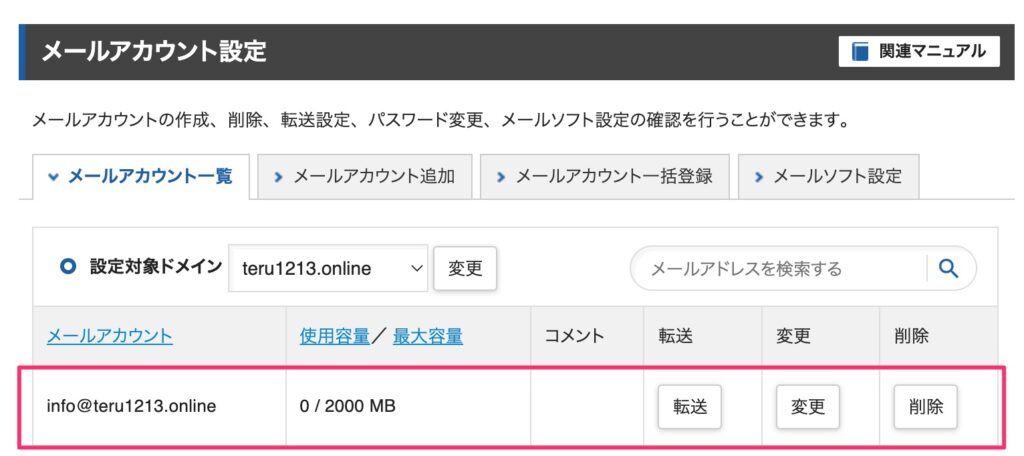
Task: Open the 関連マニュアル button
Action: (919, 52)
